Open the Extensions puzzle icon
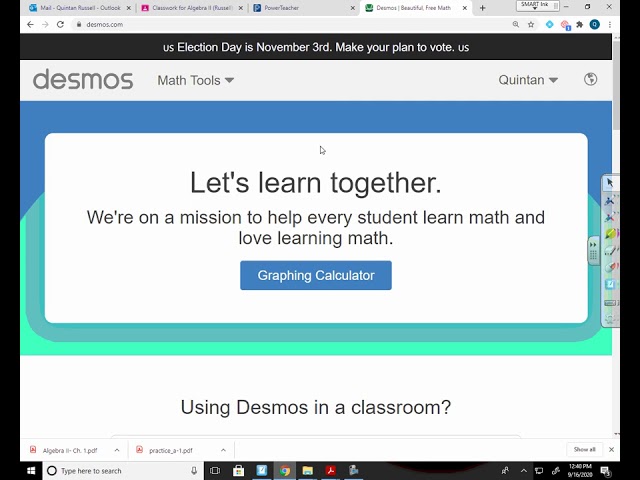The height and width of the screenshot is (480, 640). coord(580,24)
